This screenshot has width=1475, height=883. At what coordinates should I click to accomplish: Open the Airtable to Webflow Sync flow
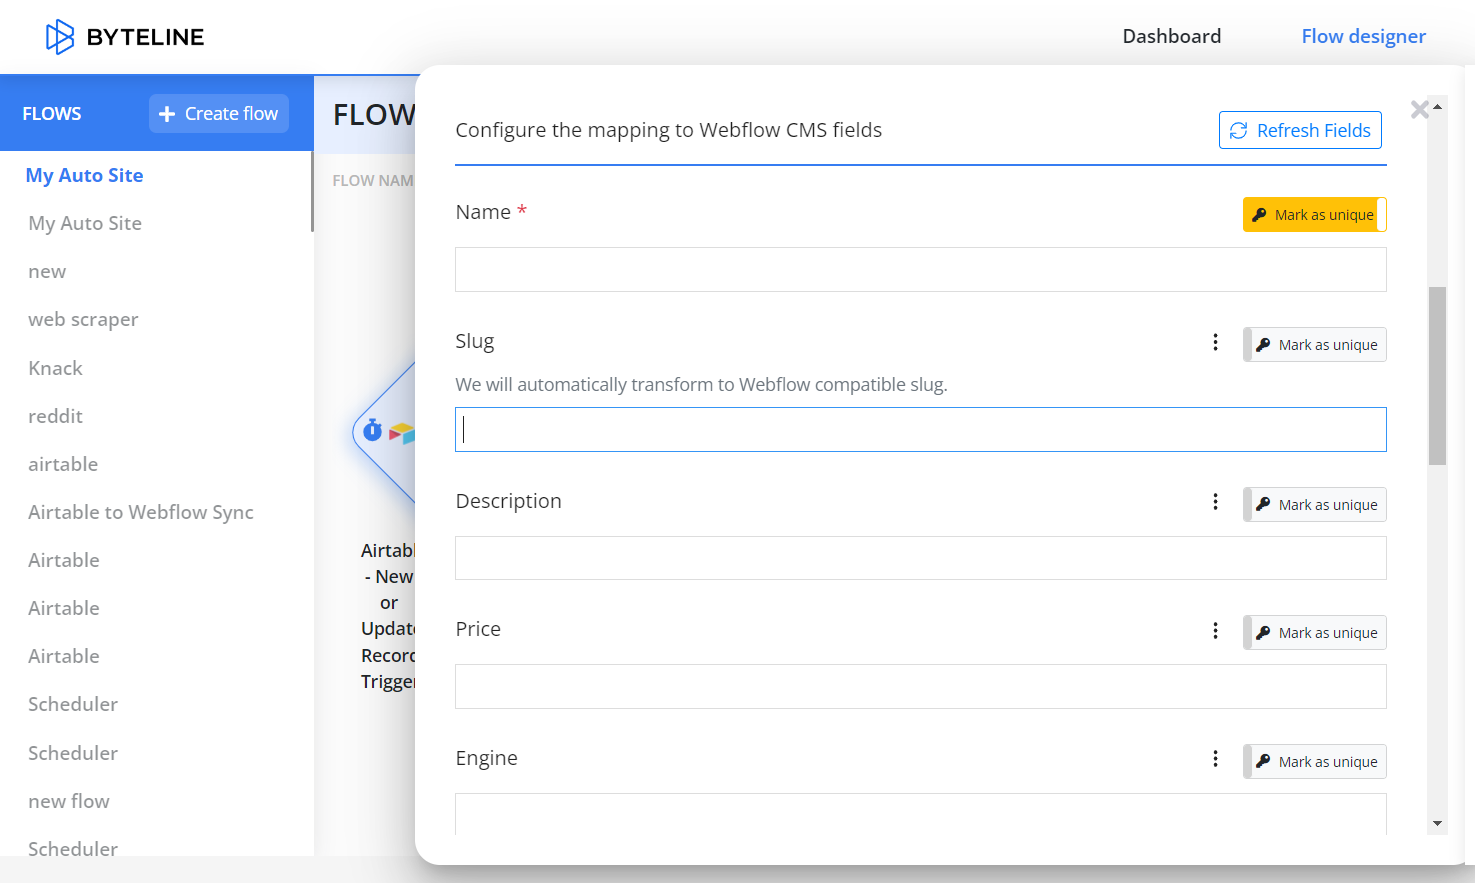(141, 512)
